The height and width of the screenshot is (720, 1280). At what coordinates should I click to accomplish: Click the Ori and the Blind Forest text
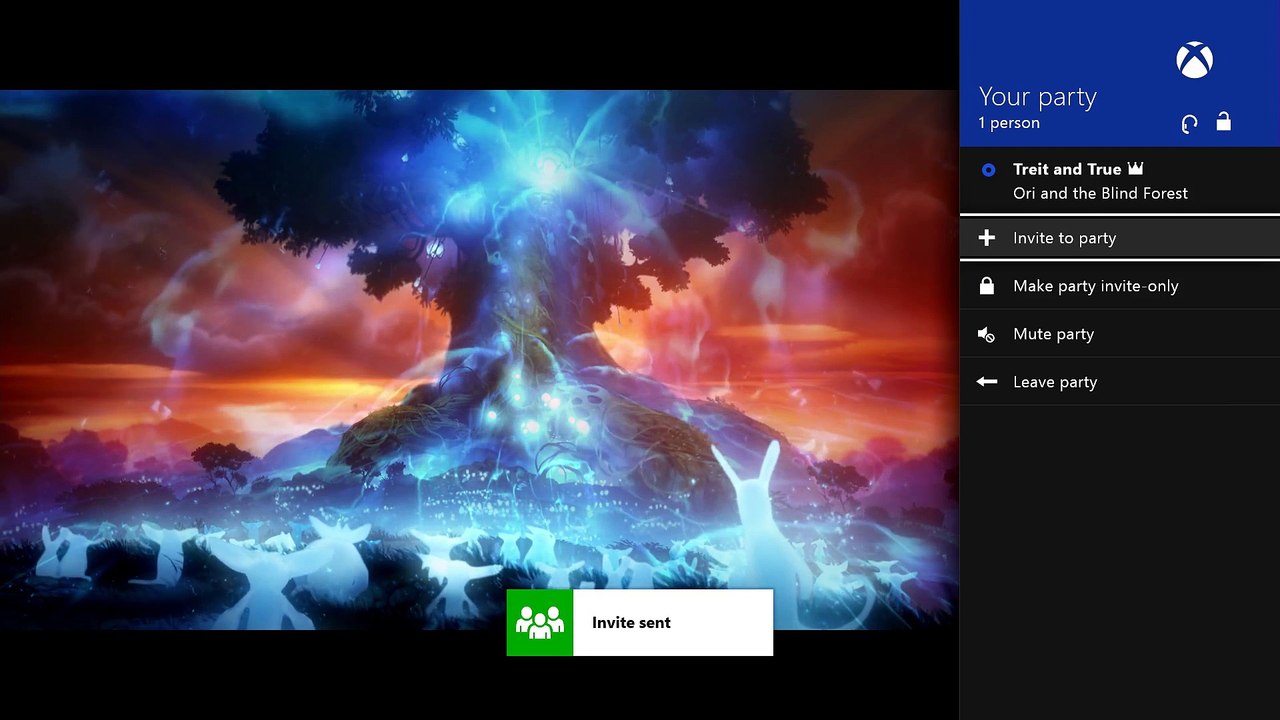click(x=1100, y=194)
